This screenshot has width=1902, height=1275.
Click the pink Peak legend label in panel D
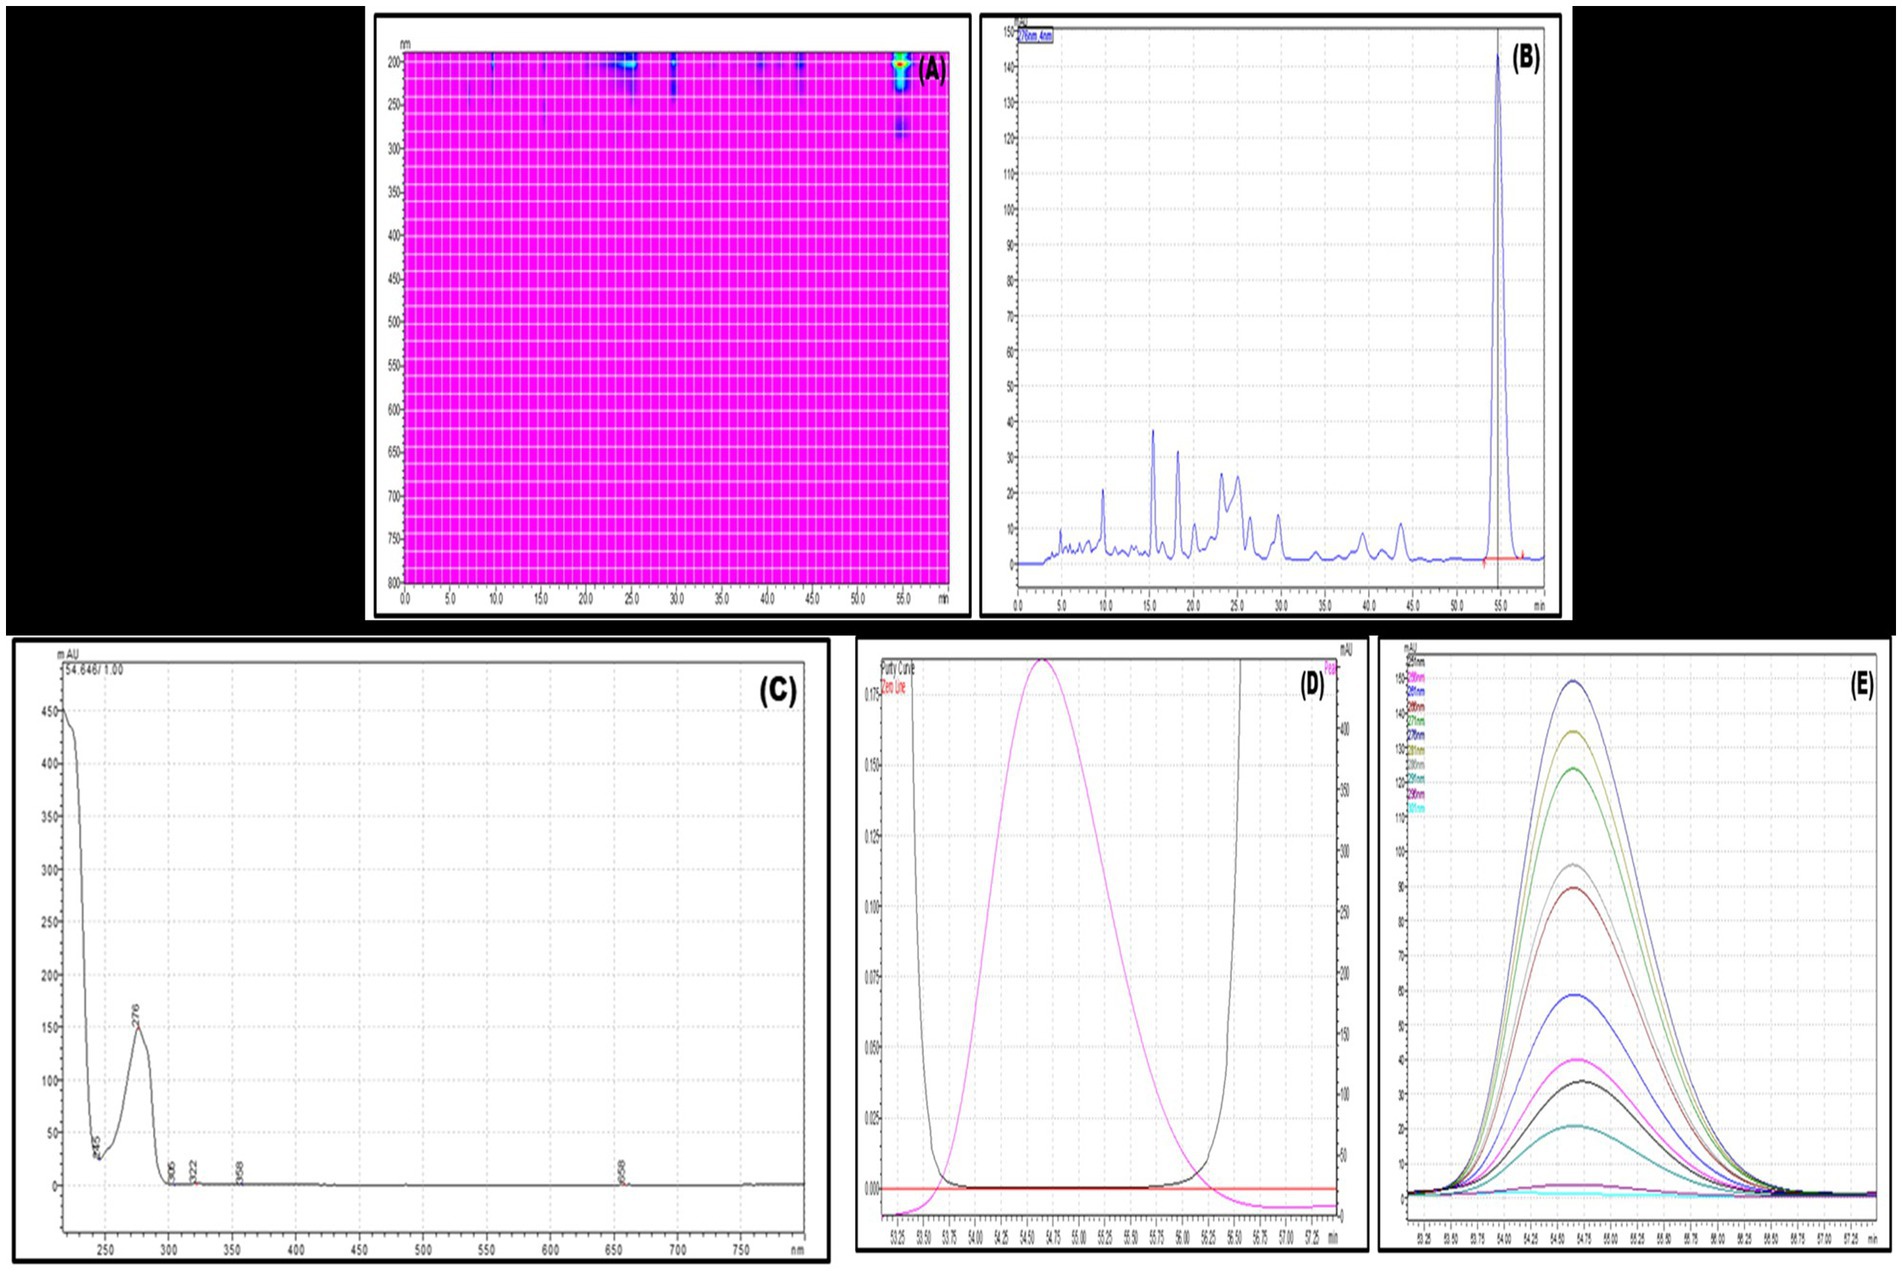(1331, 666)
